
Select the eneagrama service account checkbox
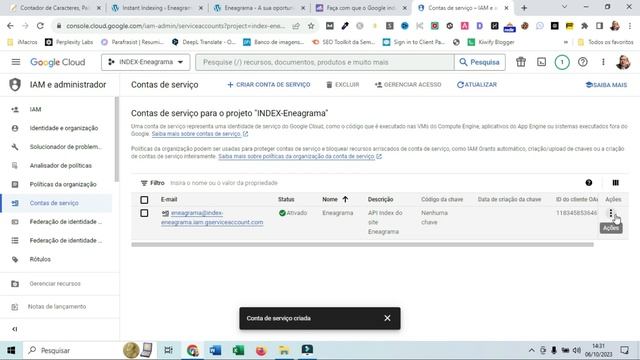(x=144, y=213)
